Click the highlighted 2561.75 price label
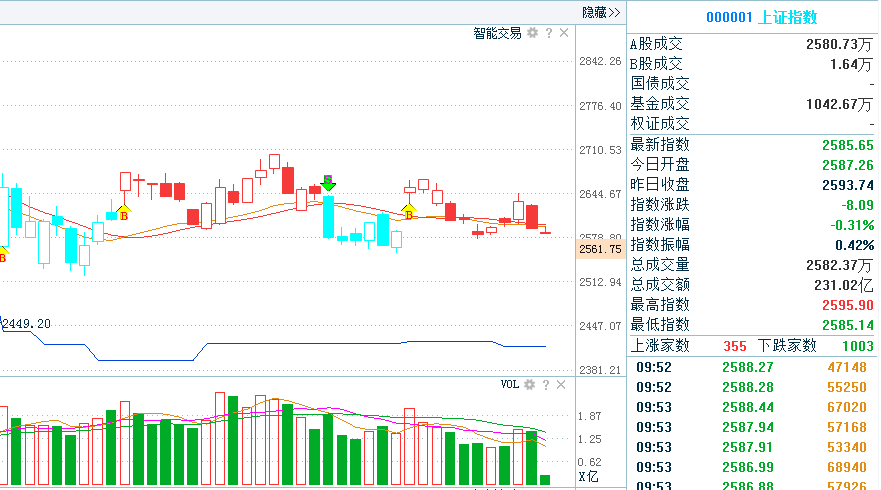 coord(600,249)
